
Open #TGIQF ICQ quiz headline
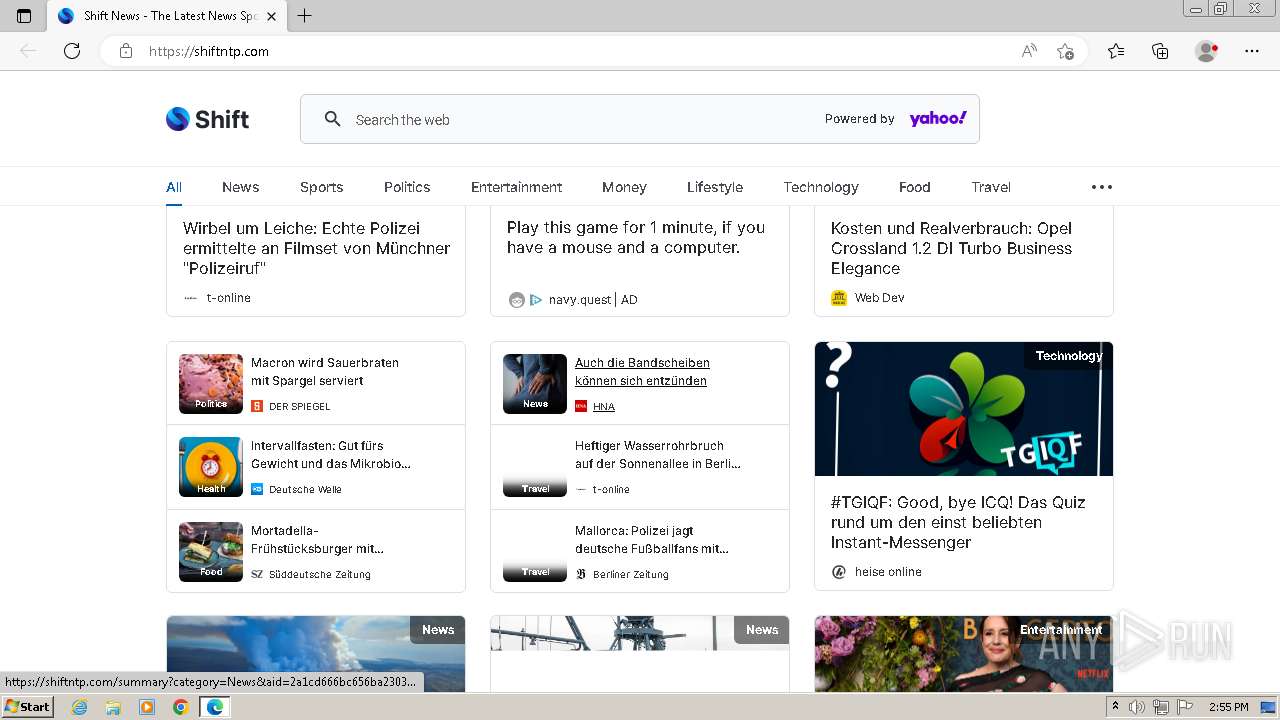[958, 522]
